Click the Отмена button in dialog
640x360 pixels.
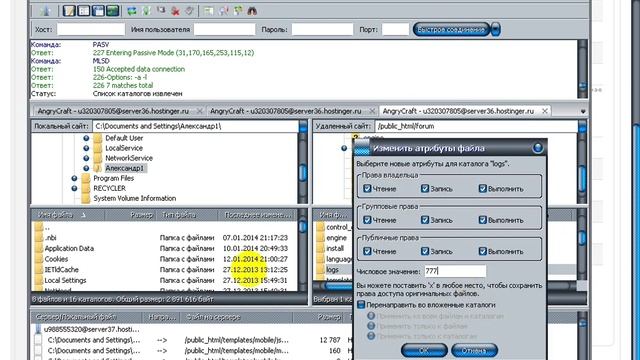474,350
